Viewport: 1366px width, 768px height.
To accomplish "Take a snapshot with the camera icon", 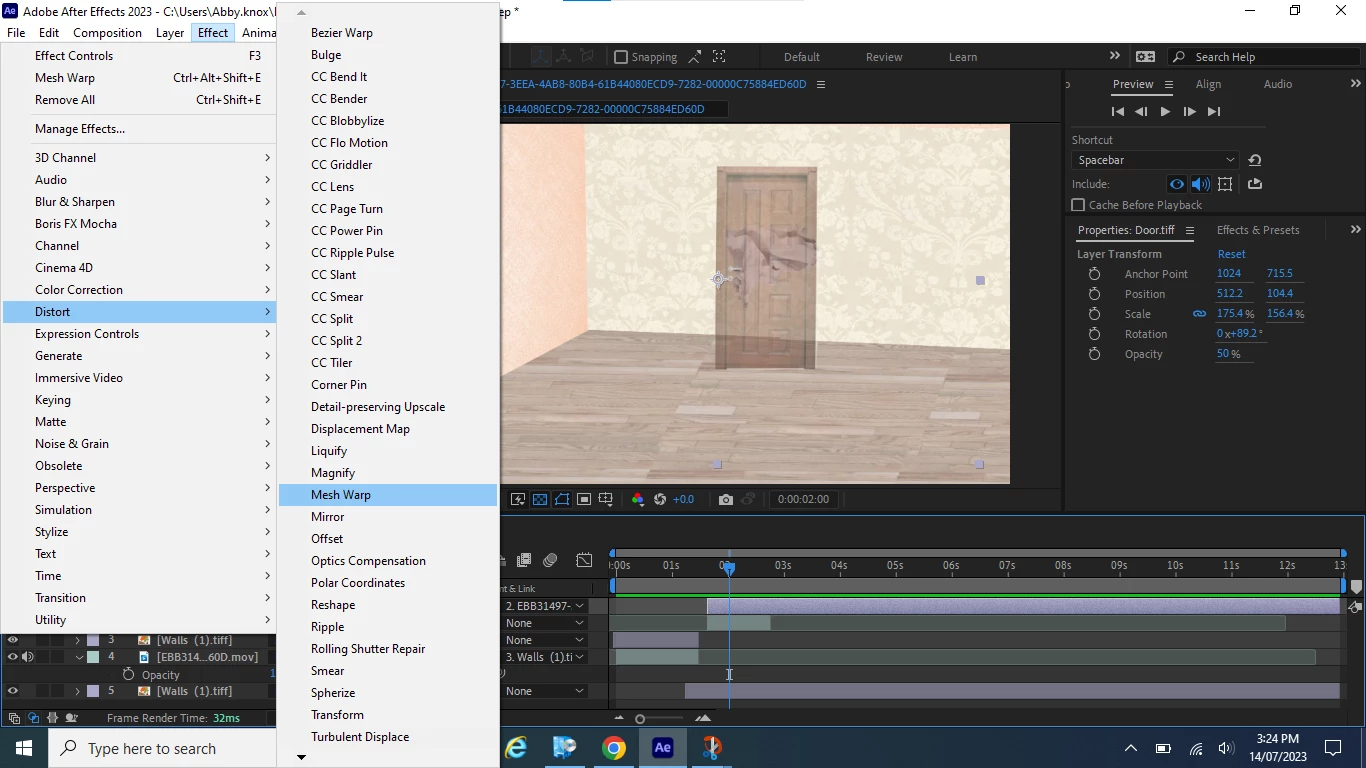I will point(726,499).
